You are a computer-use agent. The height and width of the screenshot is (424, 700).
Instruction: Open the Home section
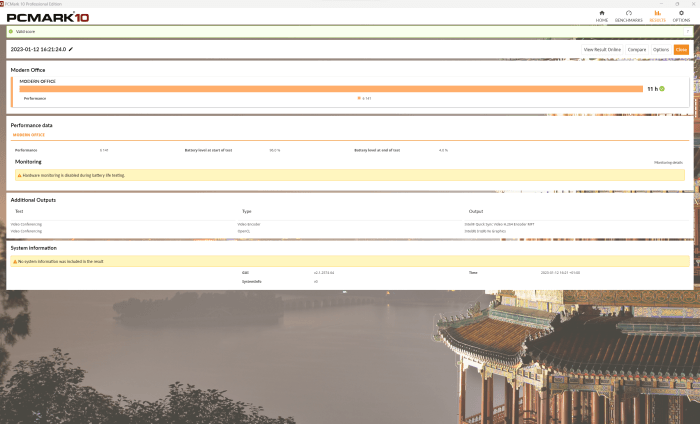(x=601, y=16)
